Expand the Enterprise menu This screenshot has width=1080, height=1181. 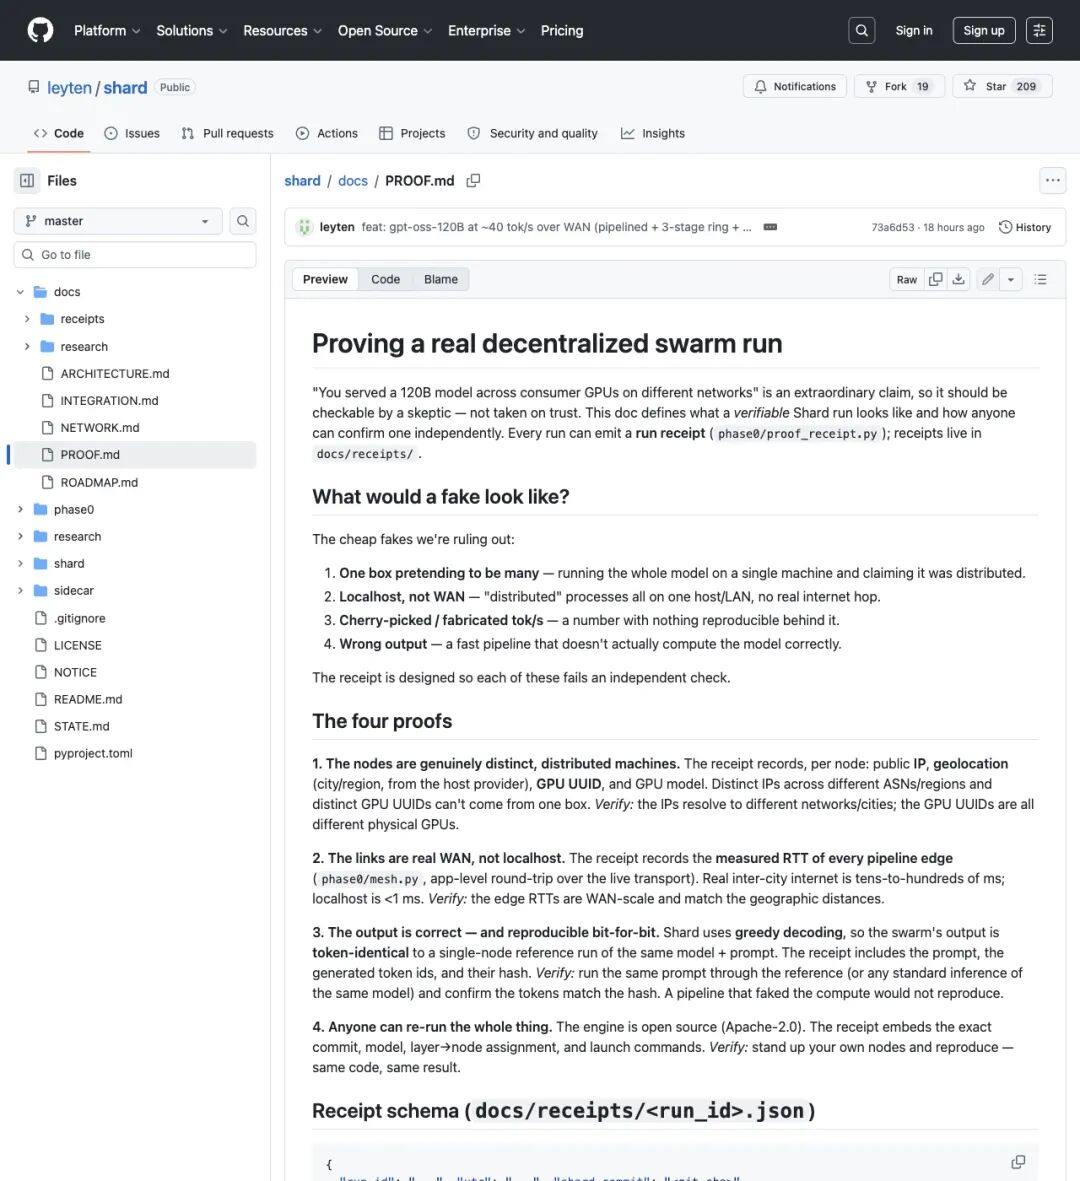tap(487, 31)
